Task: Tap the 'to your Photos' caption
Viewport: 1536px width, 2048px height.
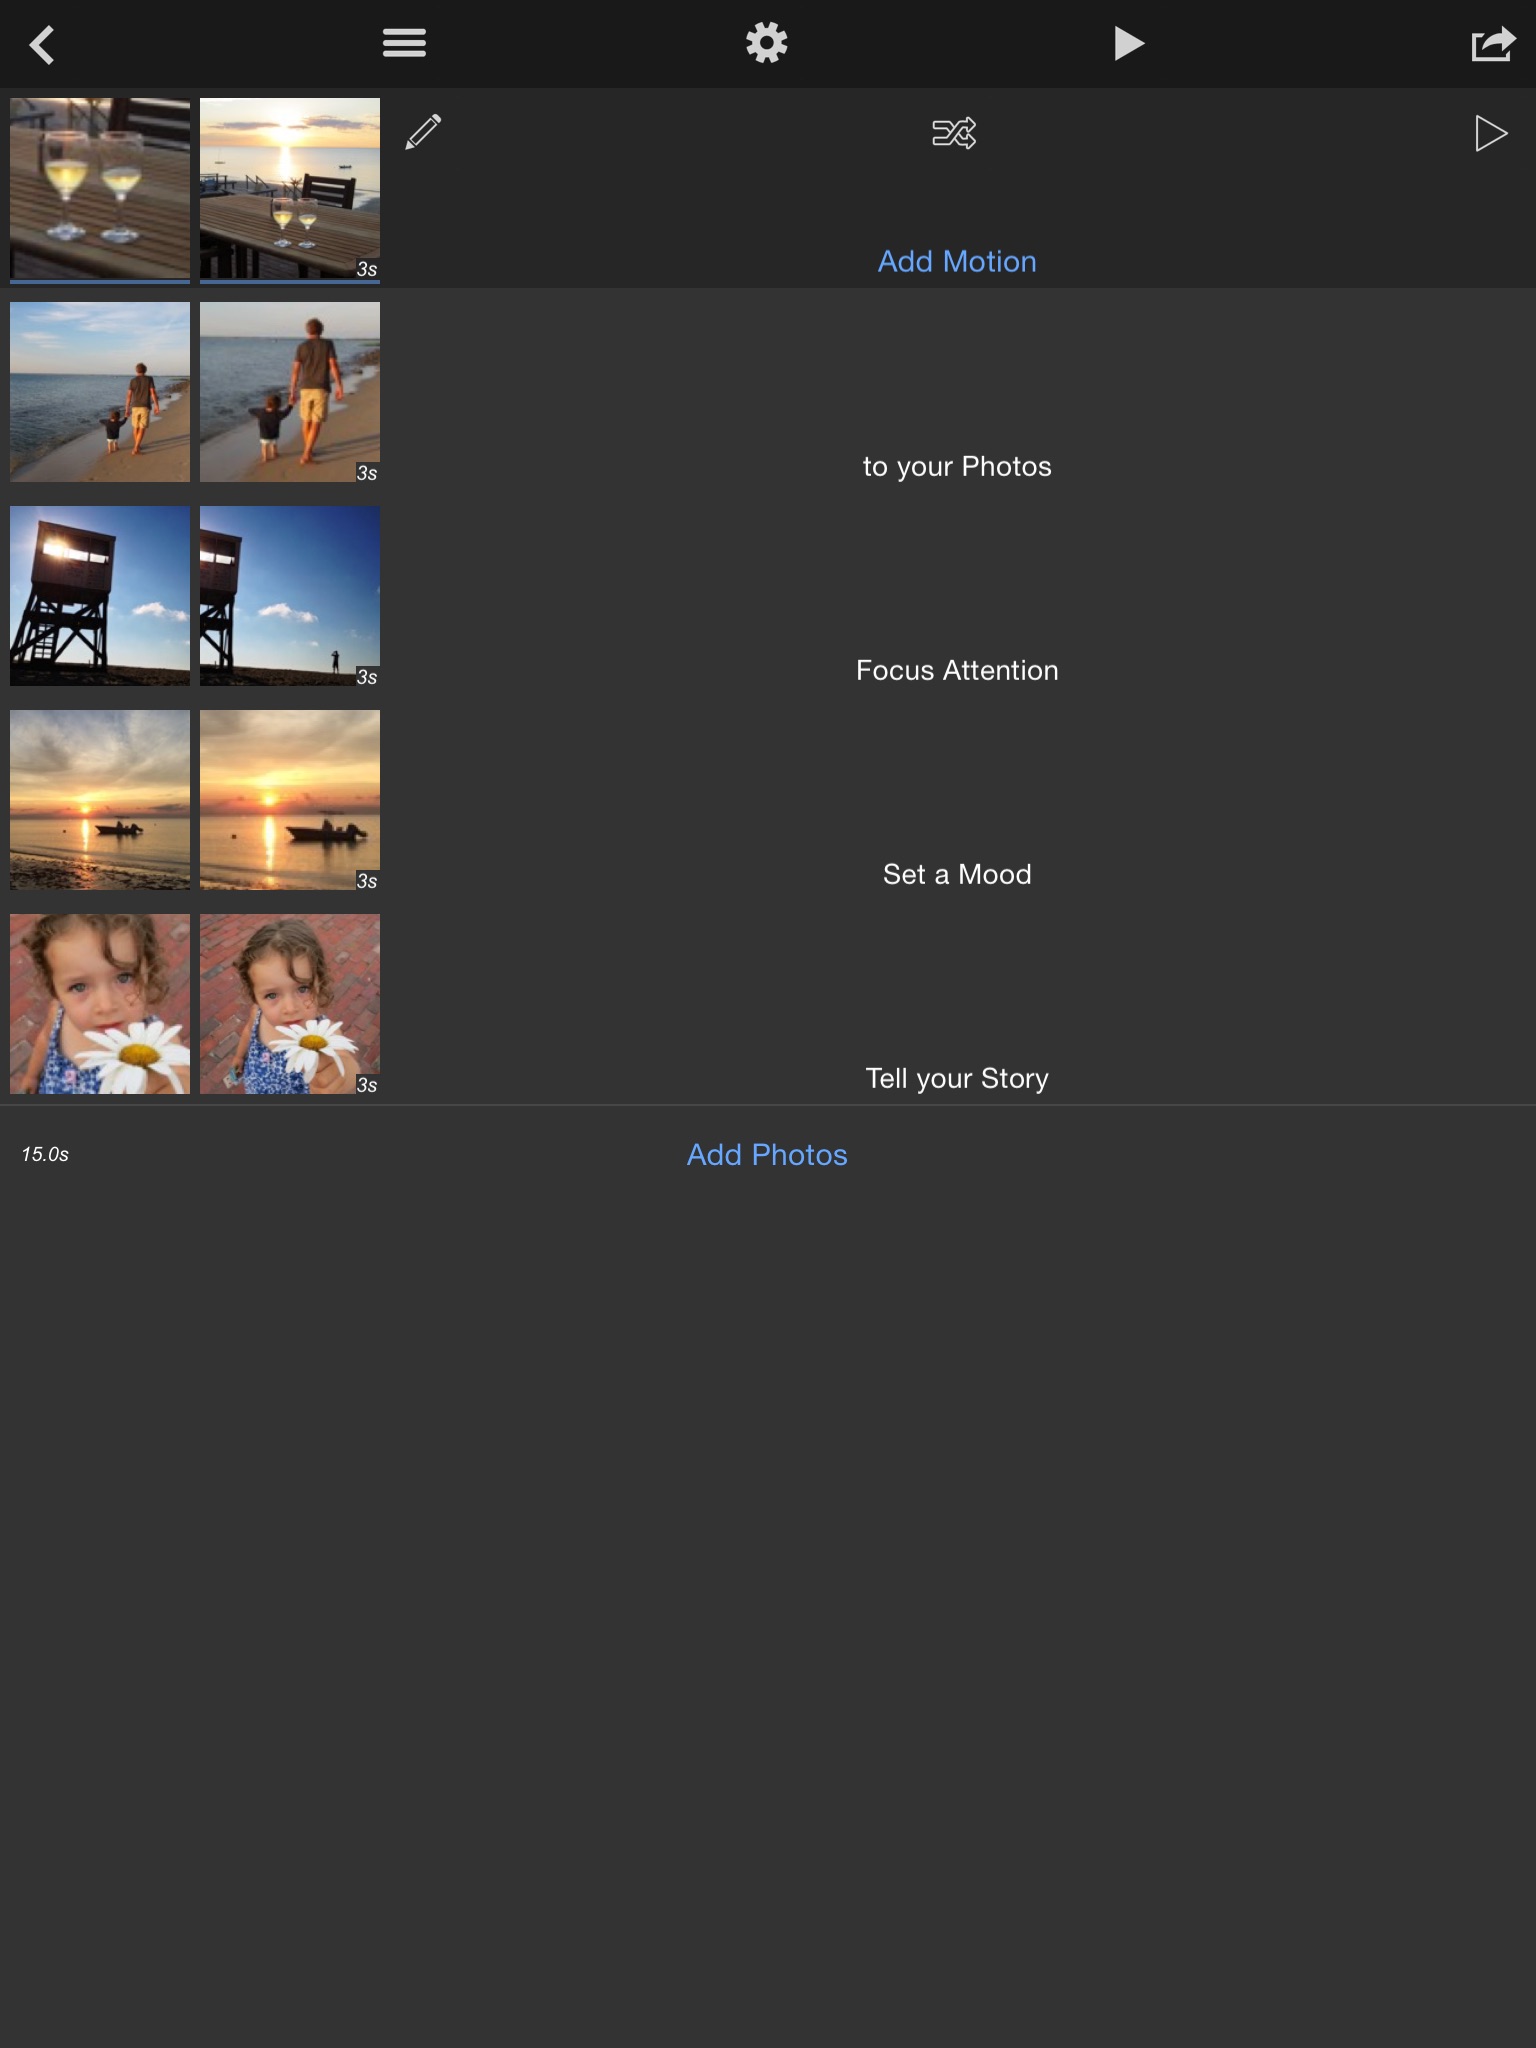Action: pyautogui.click(x=957, y=466)
